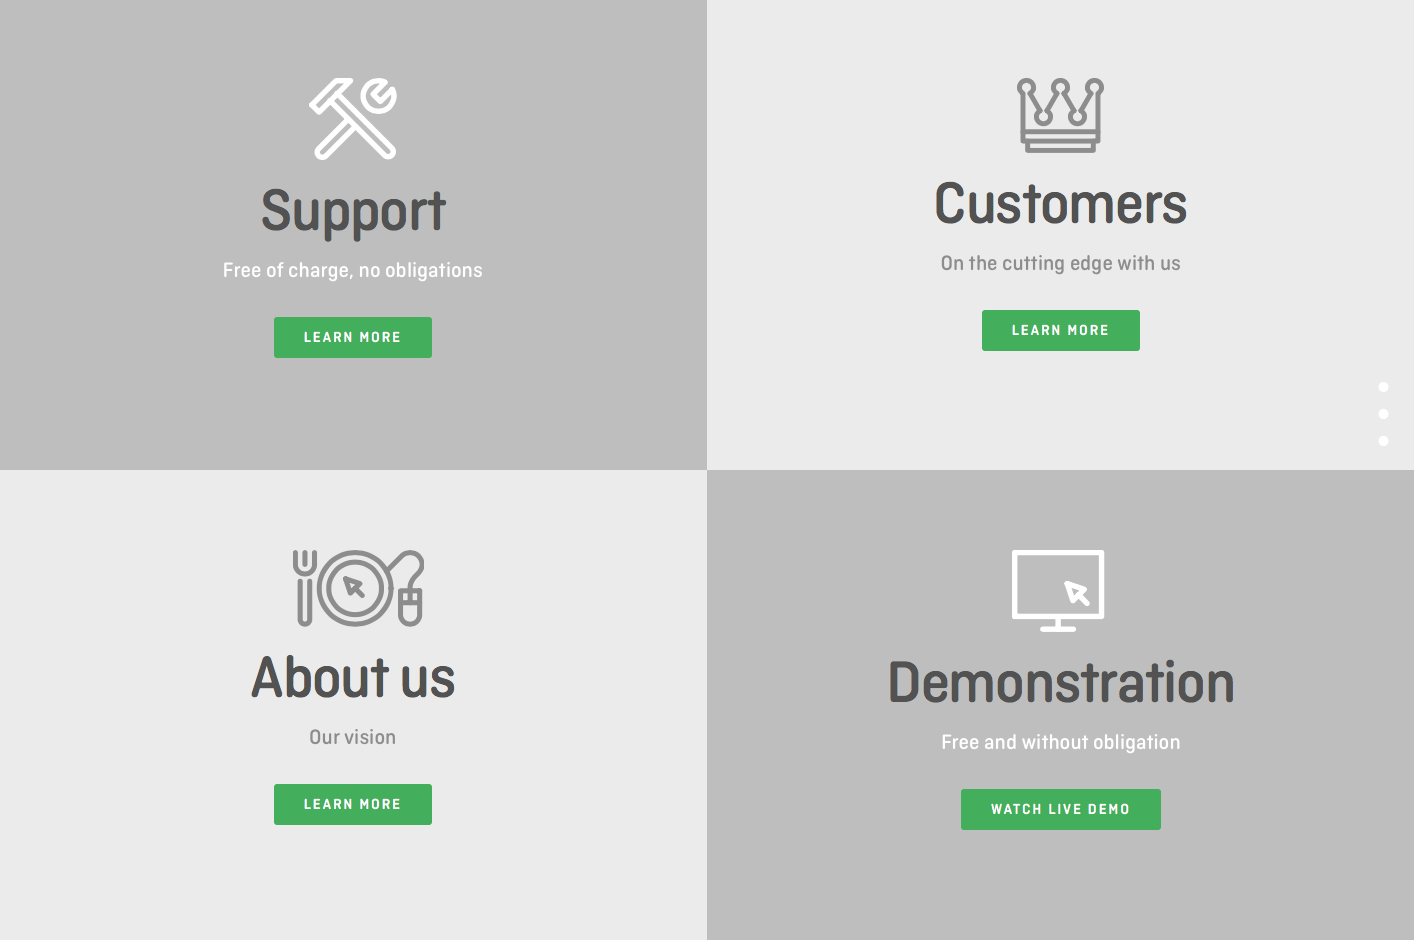Click the hammer and wrench Support icon
This screenshot has width=1414, height=940.
tap(353, 119)
